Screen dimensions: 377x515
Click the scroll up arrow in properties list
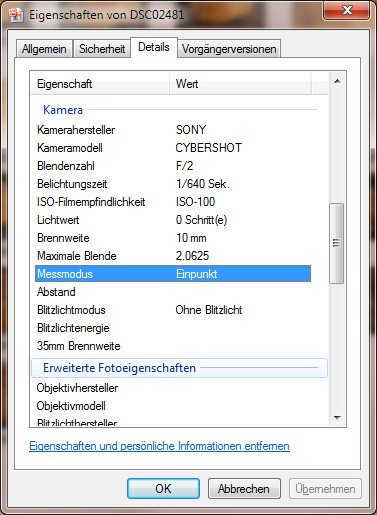click(x=337, y=81)
